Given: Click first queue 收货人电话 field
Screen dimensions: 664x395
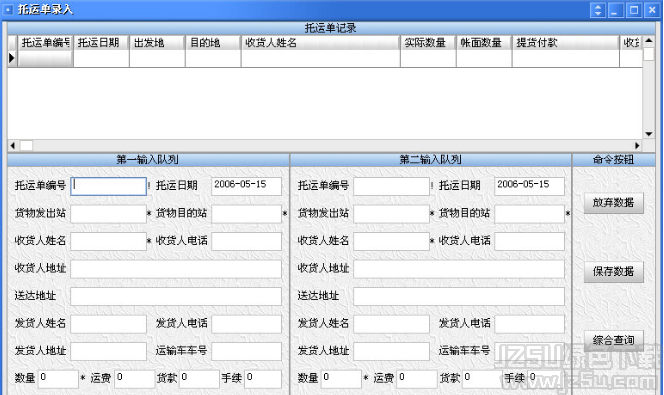Looking at the screenshot, I should pos(246,241).
